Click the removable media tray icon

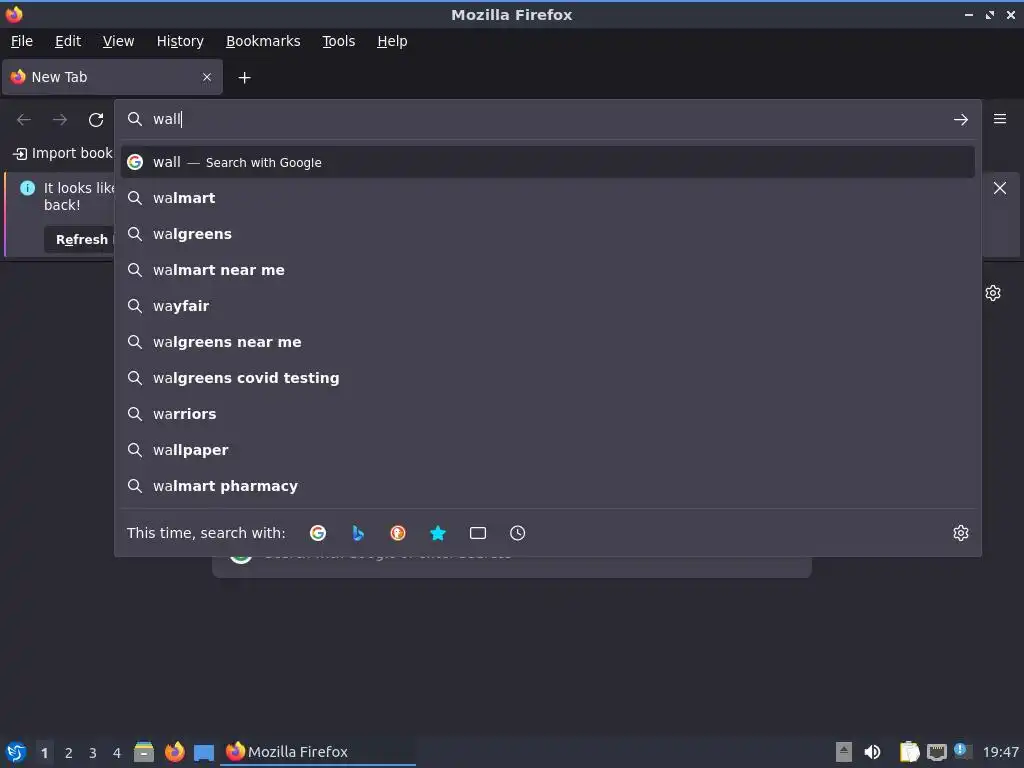pos(844,752)
